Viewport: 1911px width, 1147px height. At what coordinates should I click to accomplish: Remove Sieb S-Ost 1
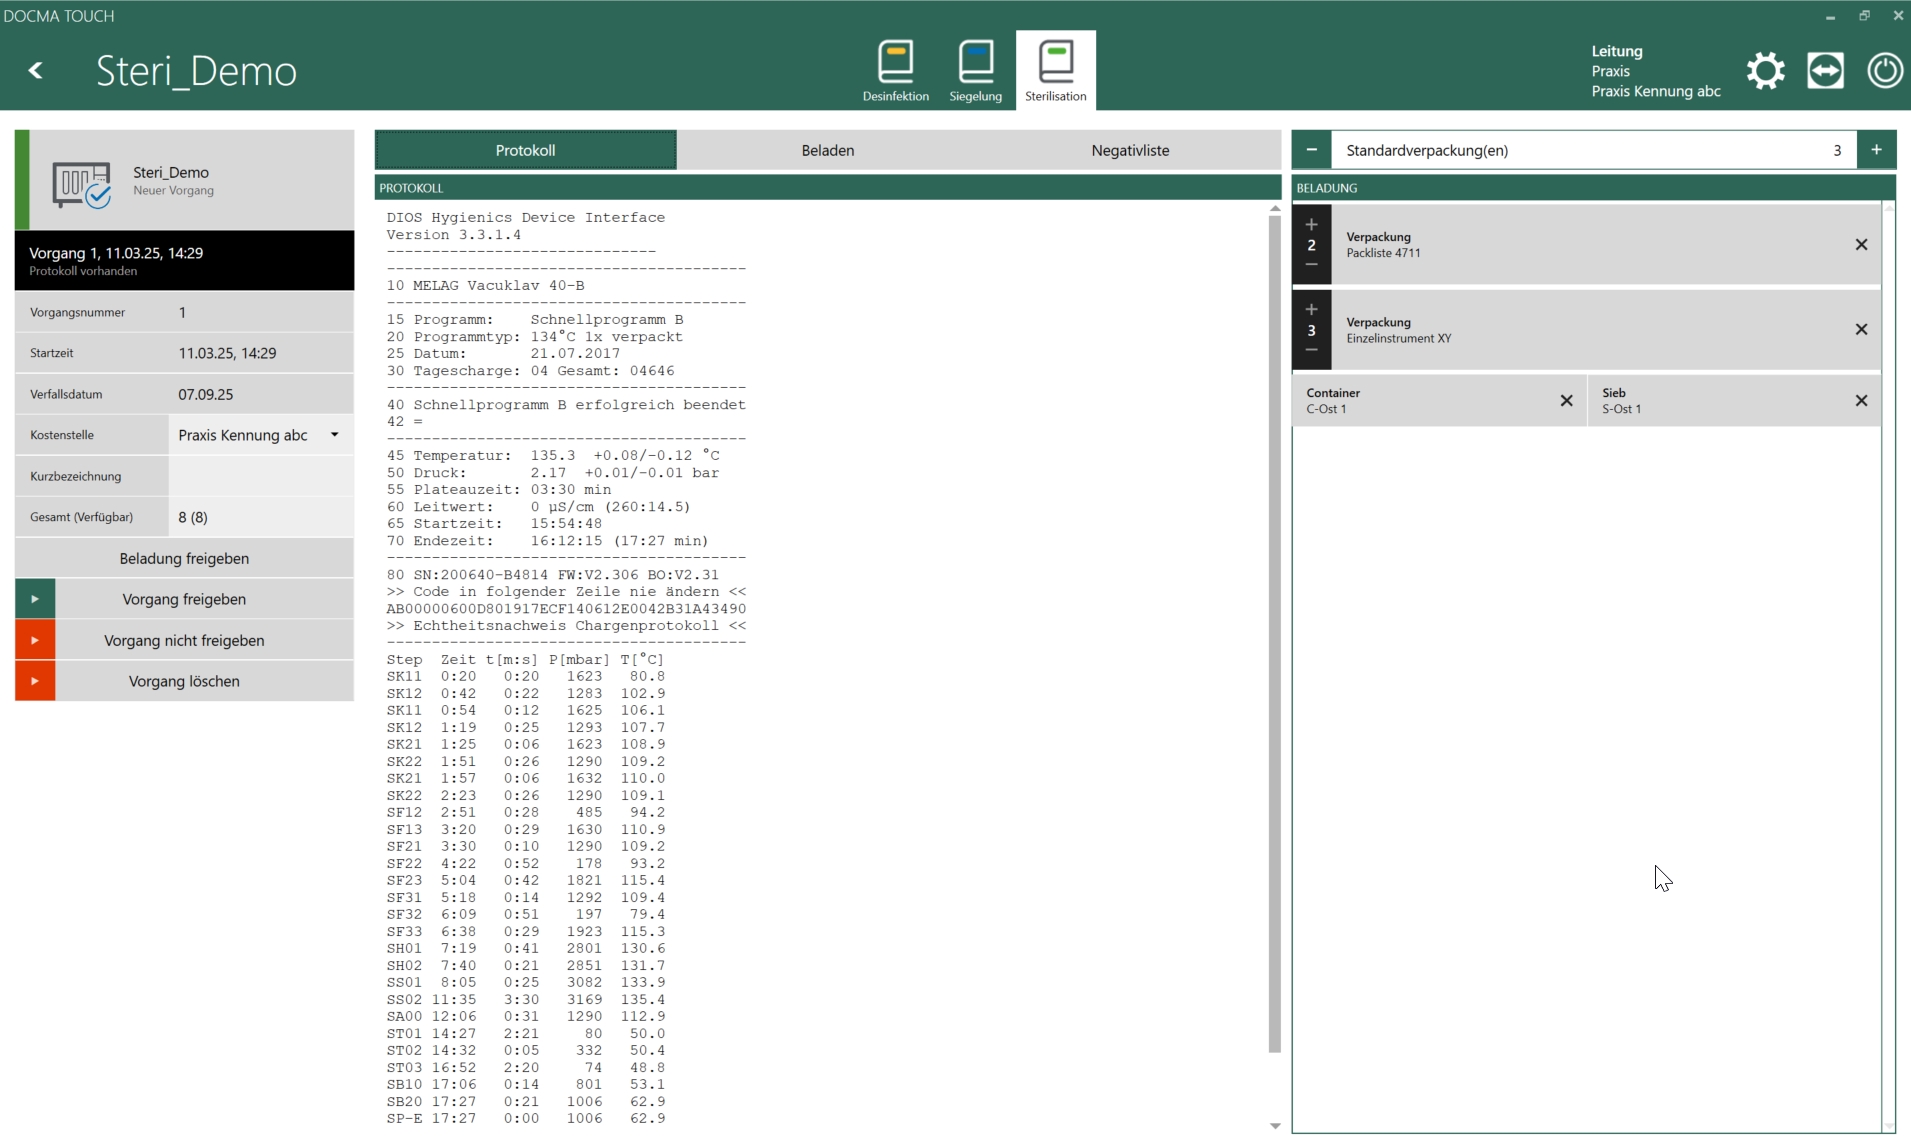(1861, 400)
